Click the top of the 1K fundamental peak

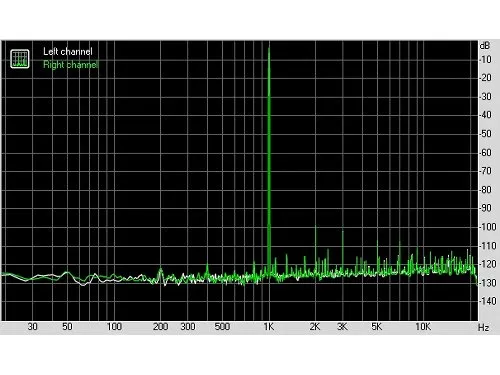(x=269, y=49)
